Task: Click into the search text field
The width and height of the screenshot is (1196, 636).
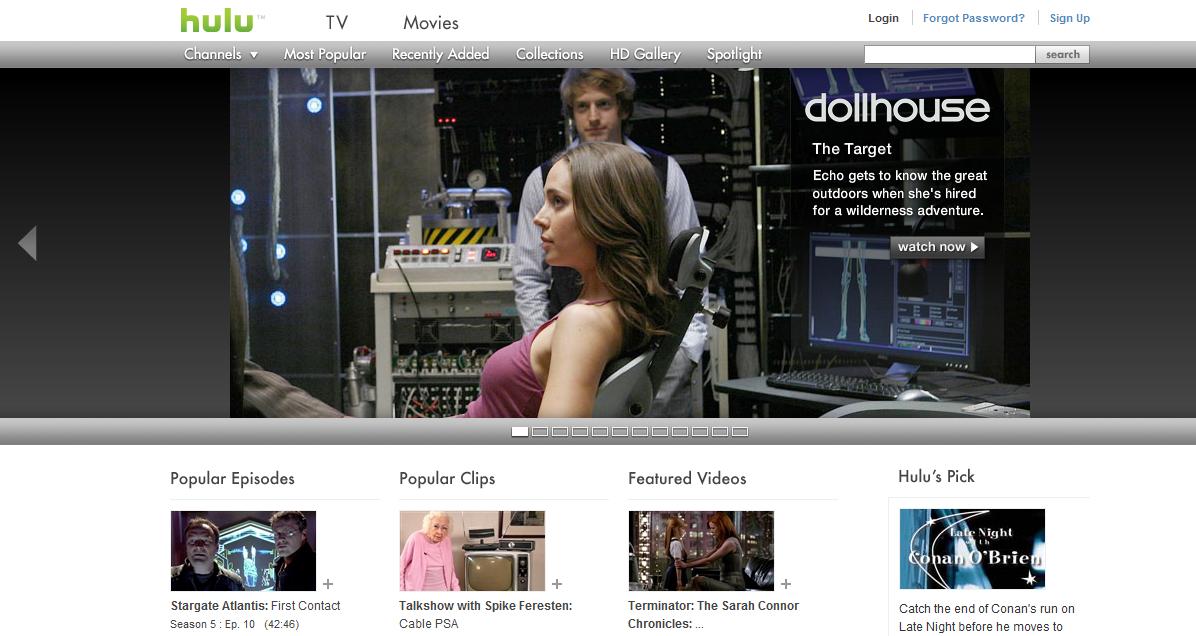Action: (x=950, y=54)
